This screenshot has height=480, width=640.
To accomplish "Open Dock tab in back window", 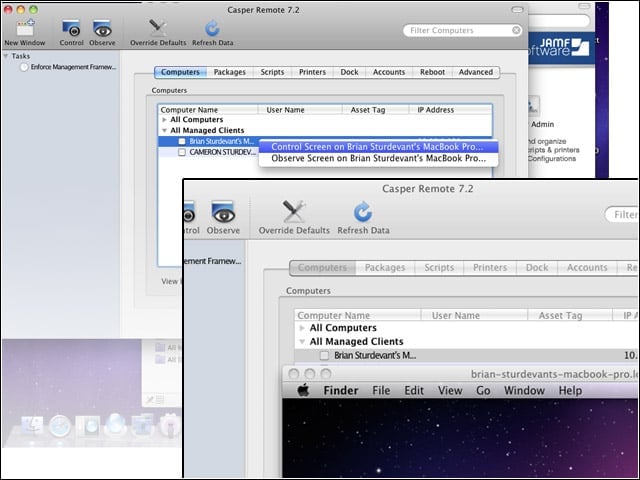I will (349, 72).
